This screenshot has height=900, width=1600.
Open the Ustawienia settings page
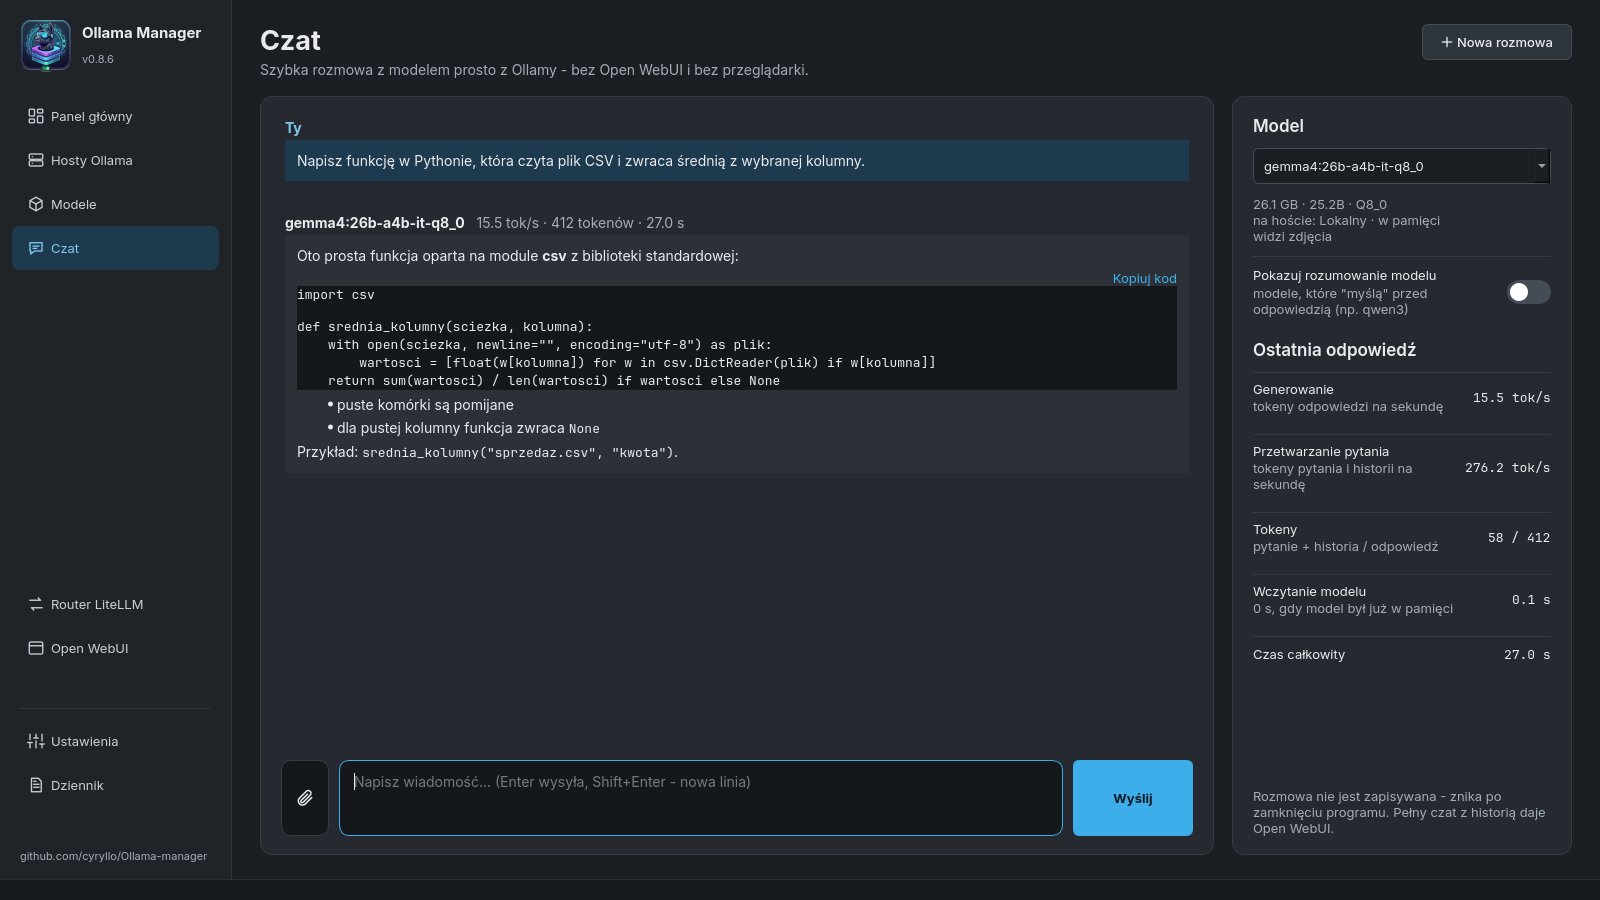tap(115, 741)
